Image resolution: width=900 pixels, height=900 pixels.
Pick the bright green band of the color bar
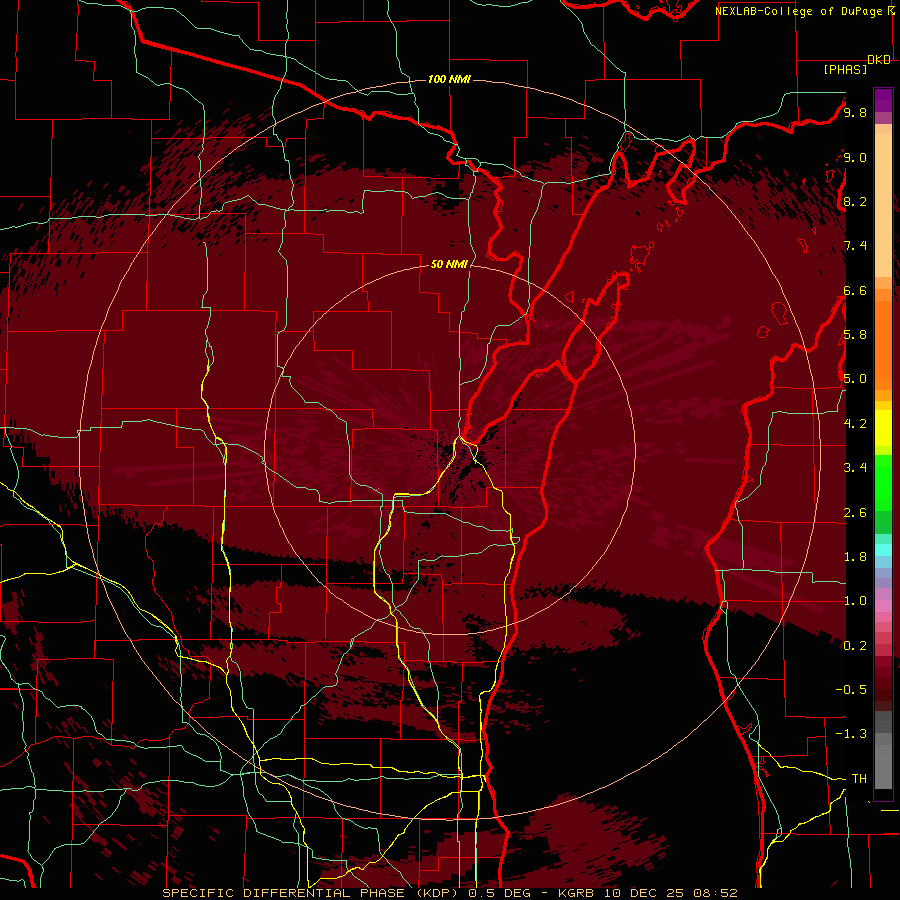(883, 483)
